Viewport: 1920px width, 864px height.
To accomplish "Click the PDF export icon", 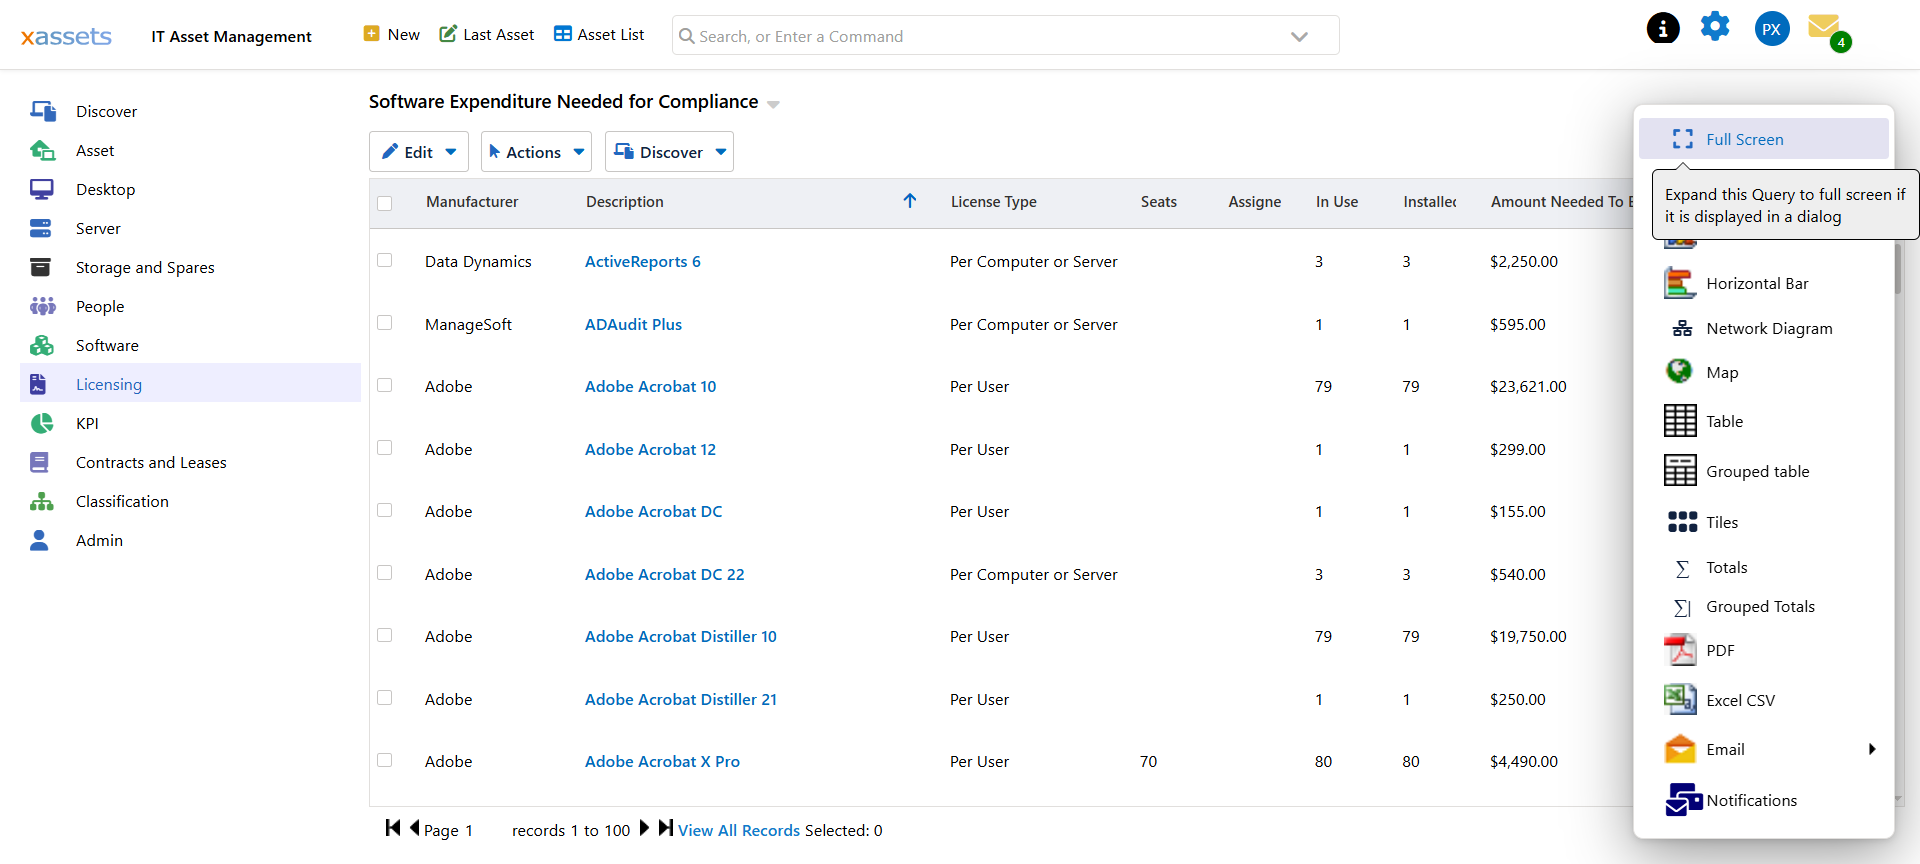I will [1680, 650].
